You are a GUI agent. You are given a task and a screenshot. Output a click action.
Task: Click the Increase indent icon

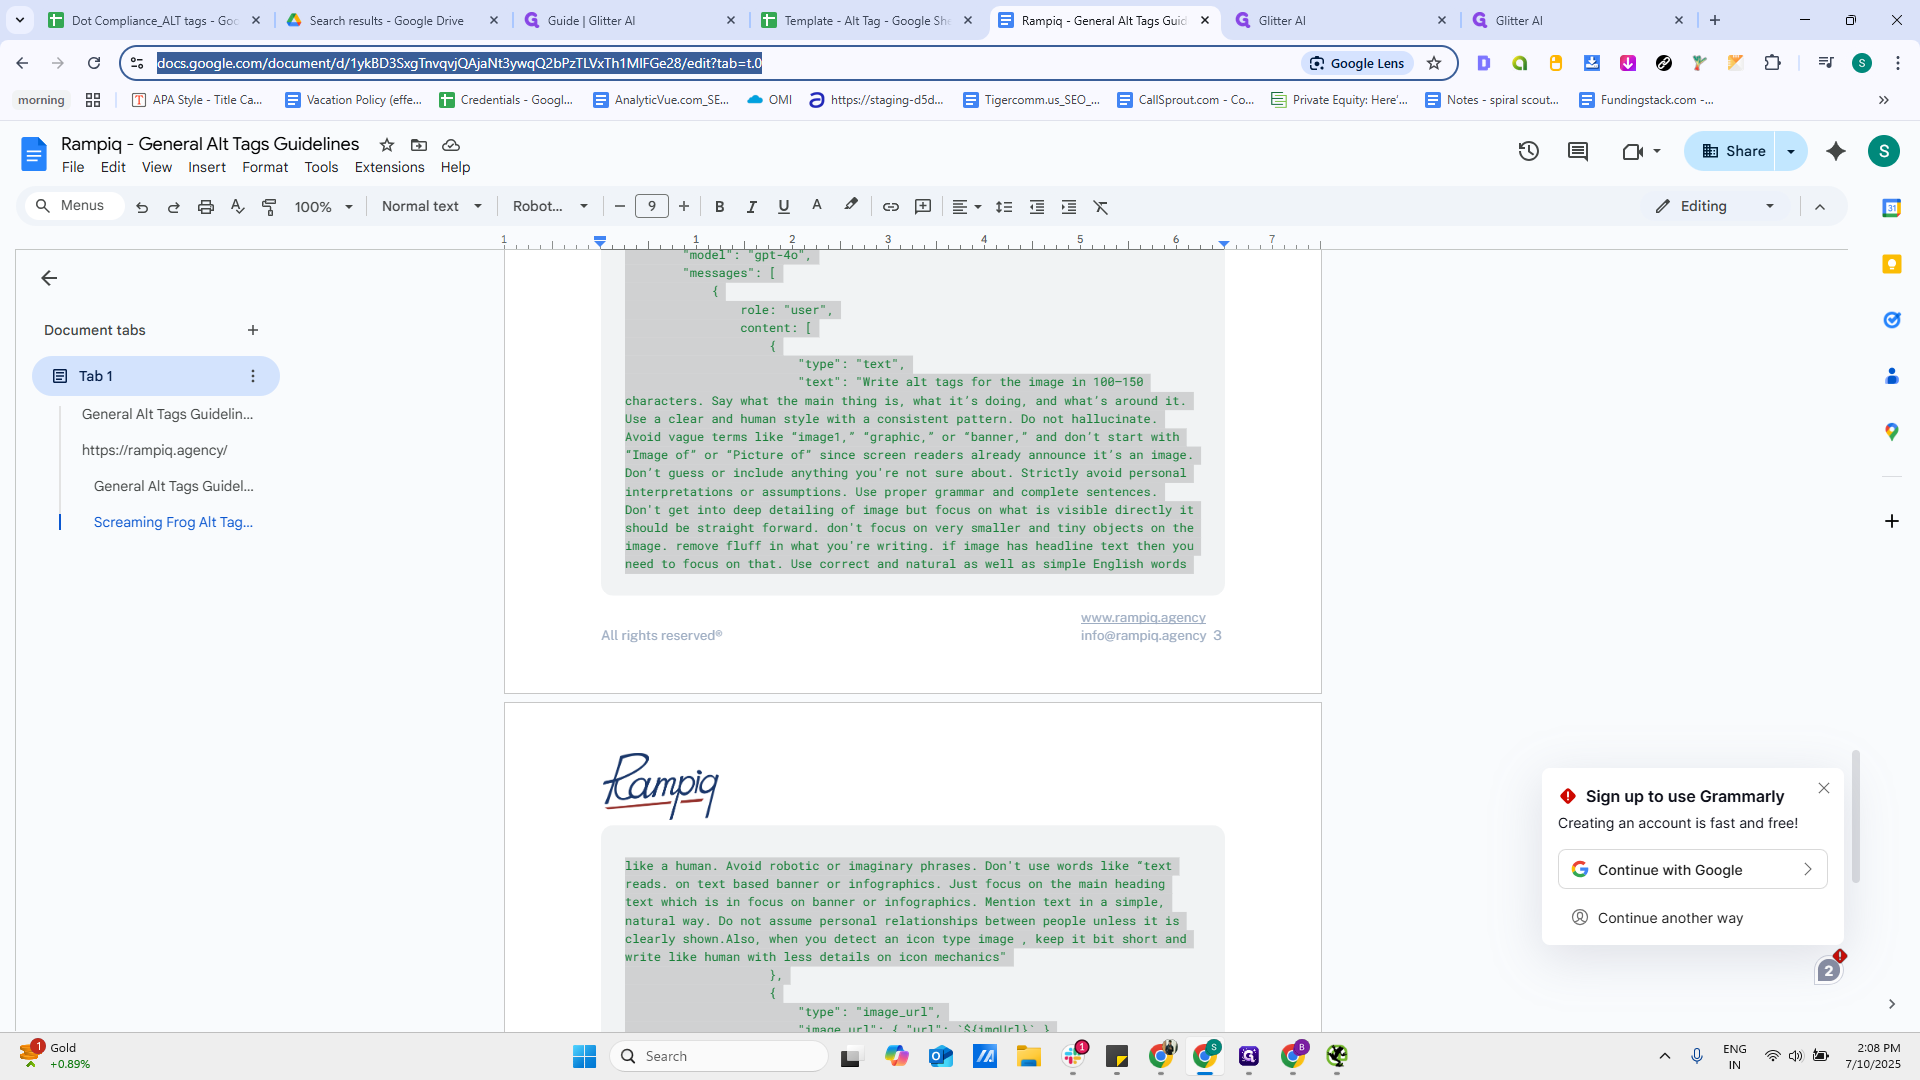[x=1069, y=207]
